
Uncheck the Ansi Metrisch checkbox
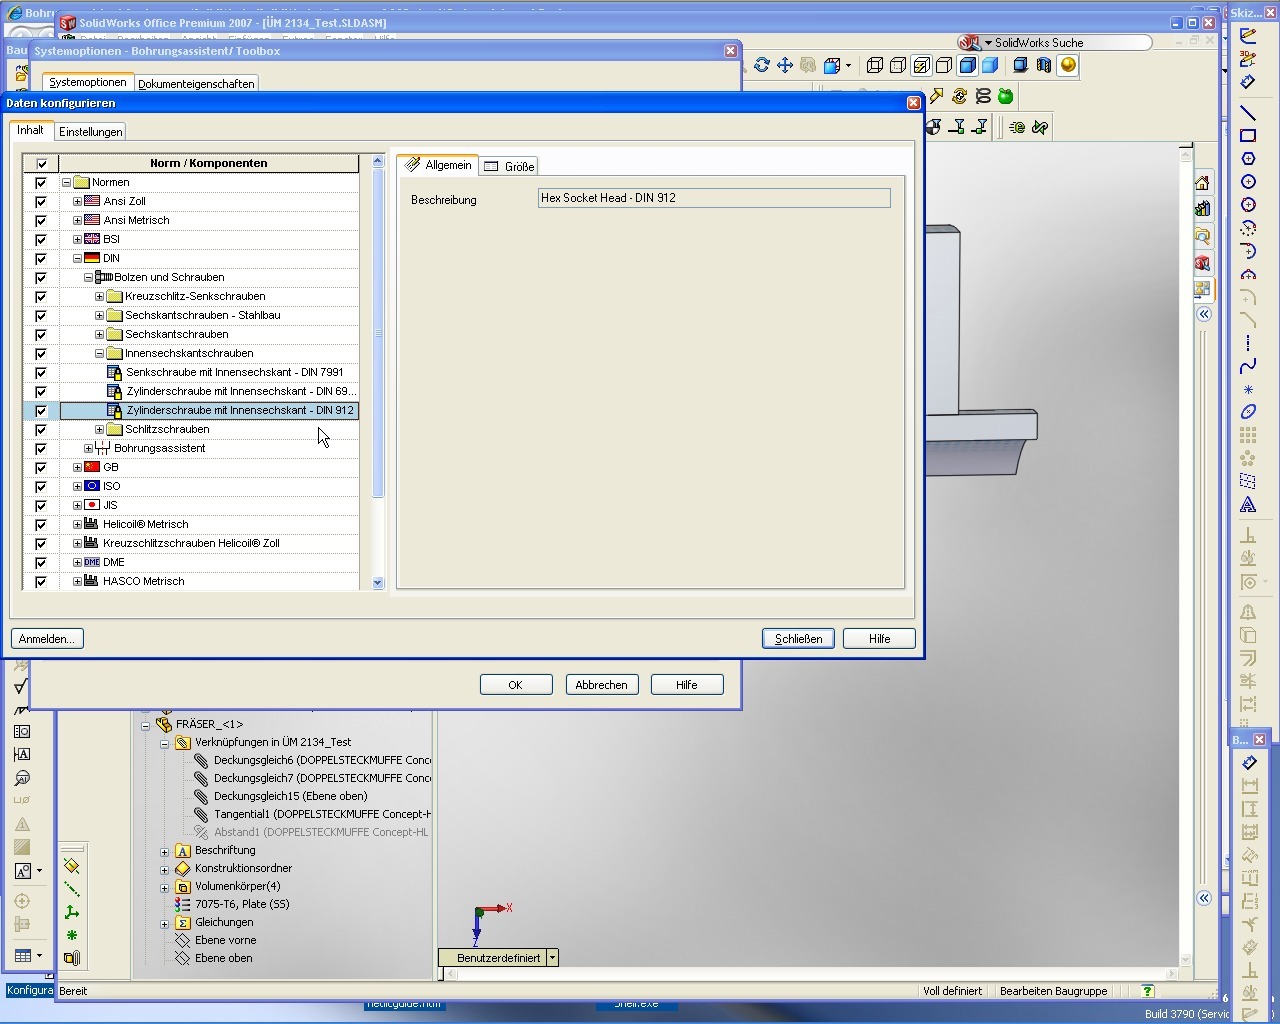point(41,221)
